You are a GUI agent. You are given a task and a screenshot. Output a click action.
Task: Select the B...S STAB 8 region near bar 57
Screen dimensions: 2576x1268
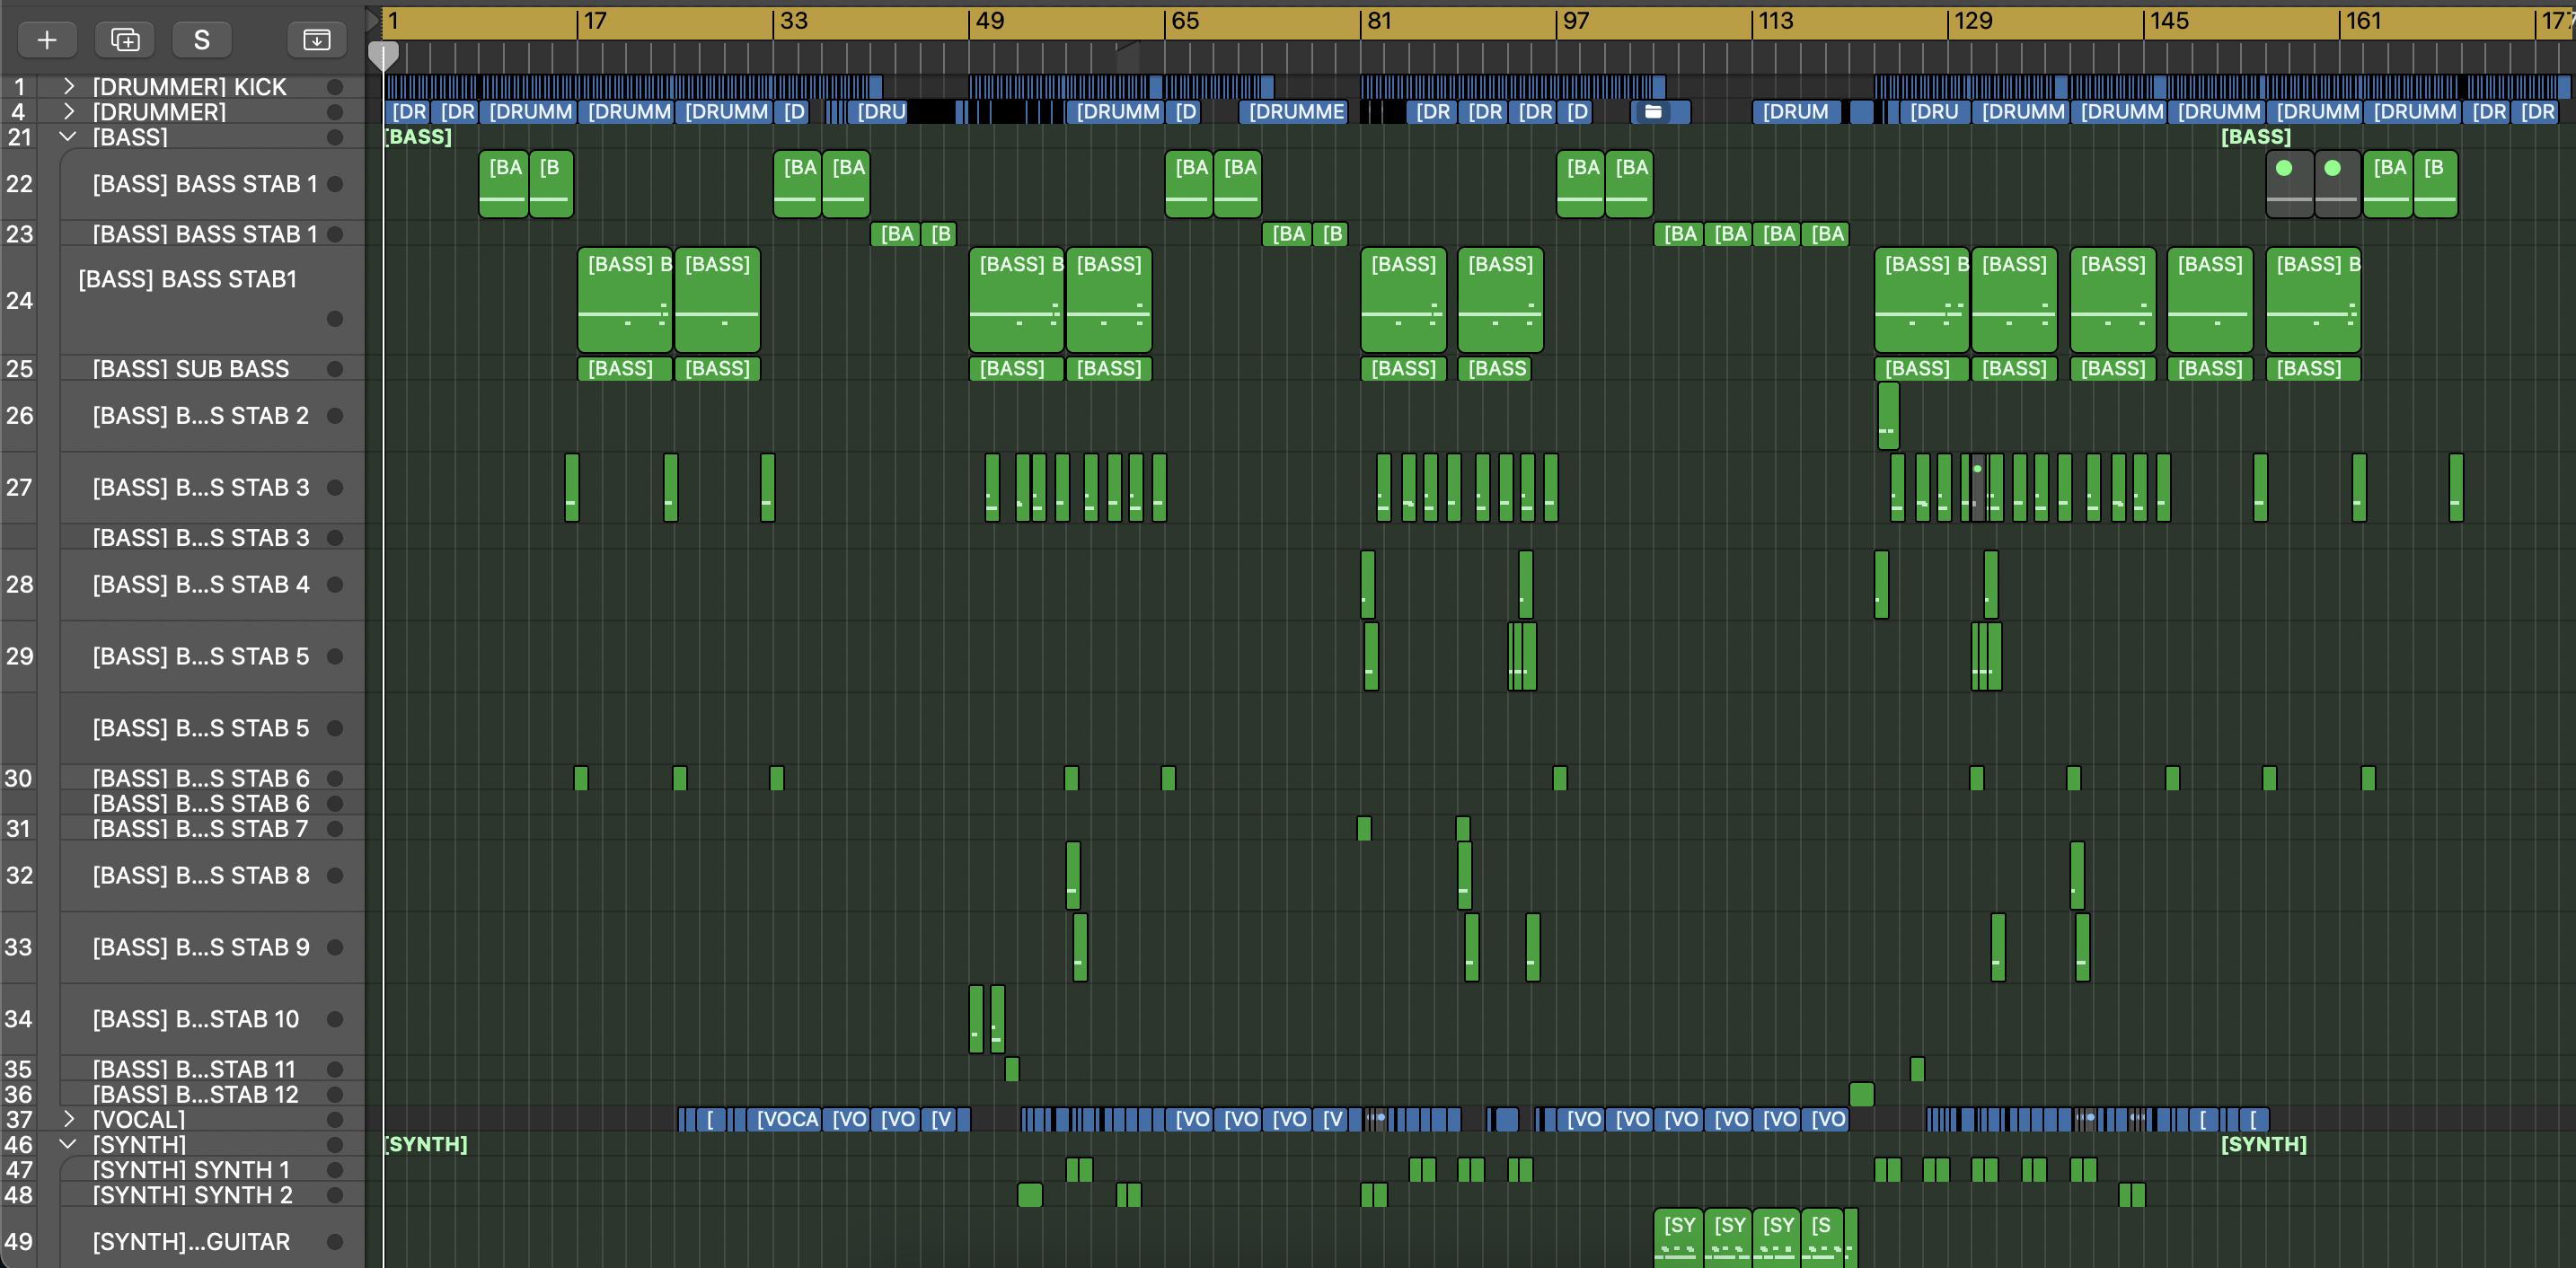pos(1073,875)
